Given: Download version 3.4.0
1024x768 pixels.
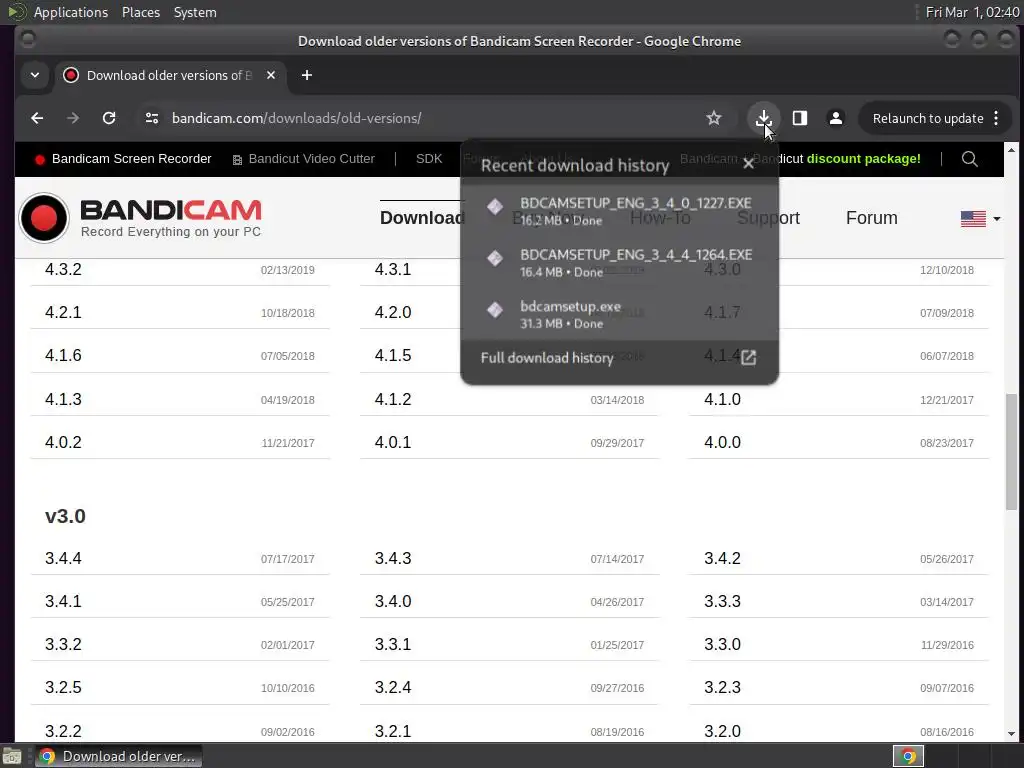Looking at the screenshot, I should [392, 601].
